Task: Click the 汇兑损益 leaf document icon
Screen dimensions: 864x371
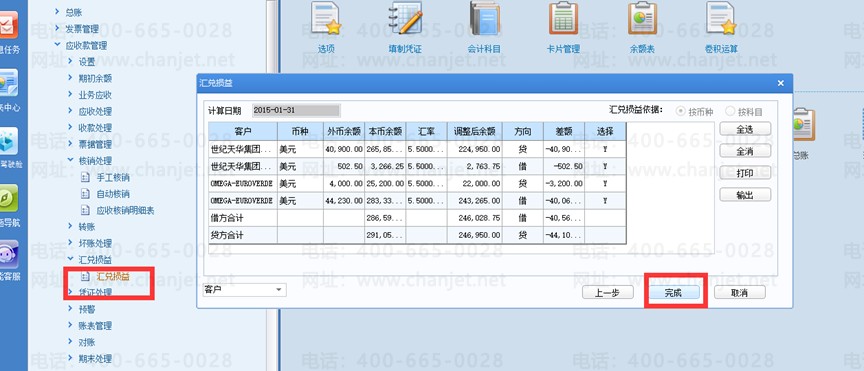Action: pos(85,276)
